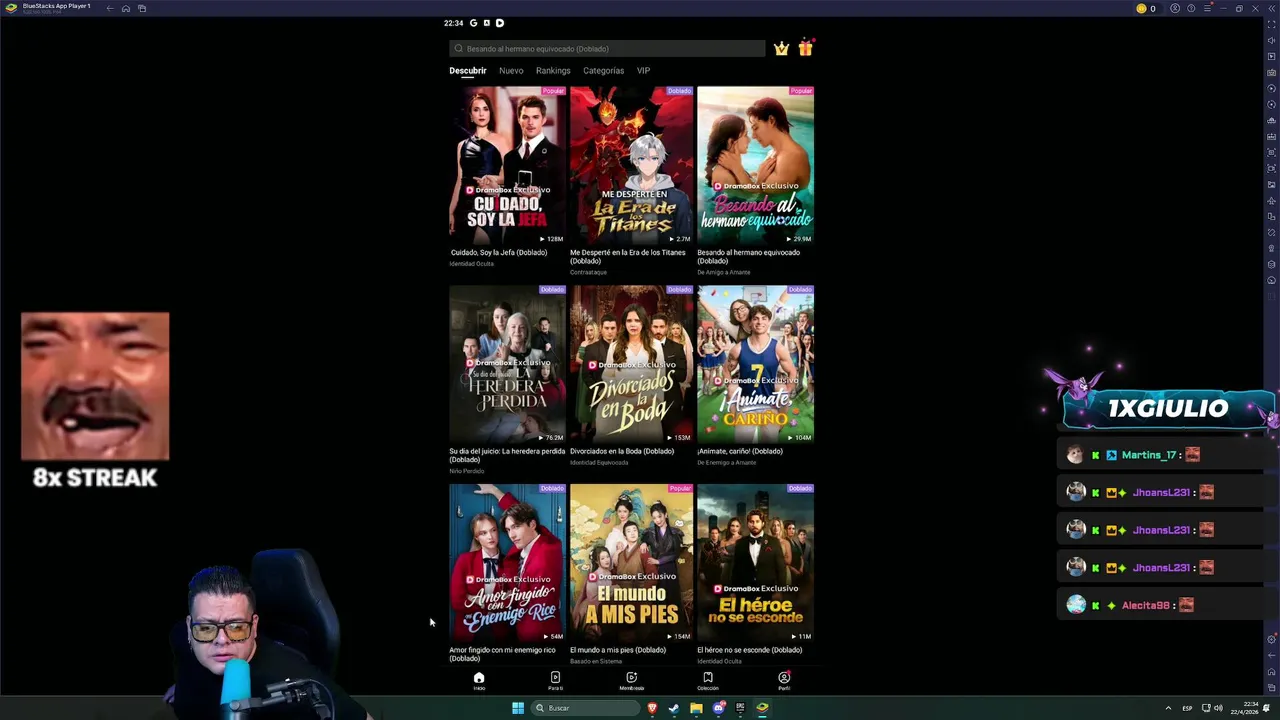Switch to the Rankings tab
The width and height of the screenshot is (1280, 720).
click(553, 71)
